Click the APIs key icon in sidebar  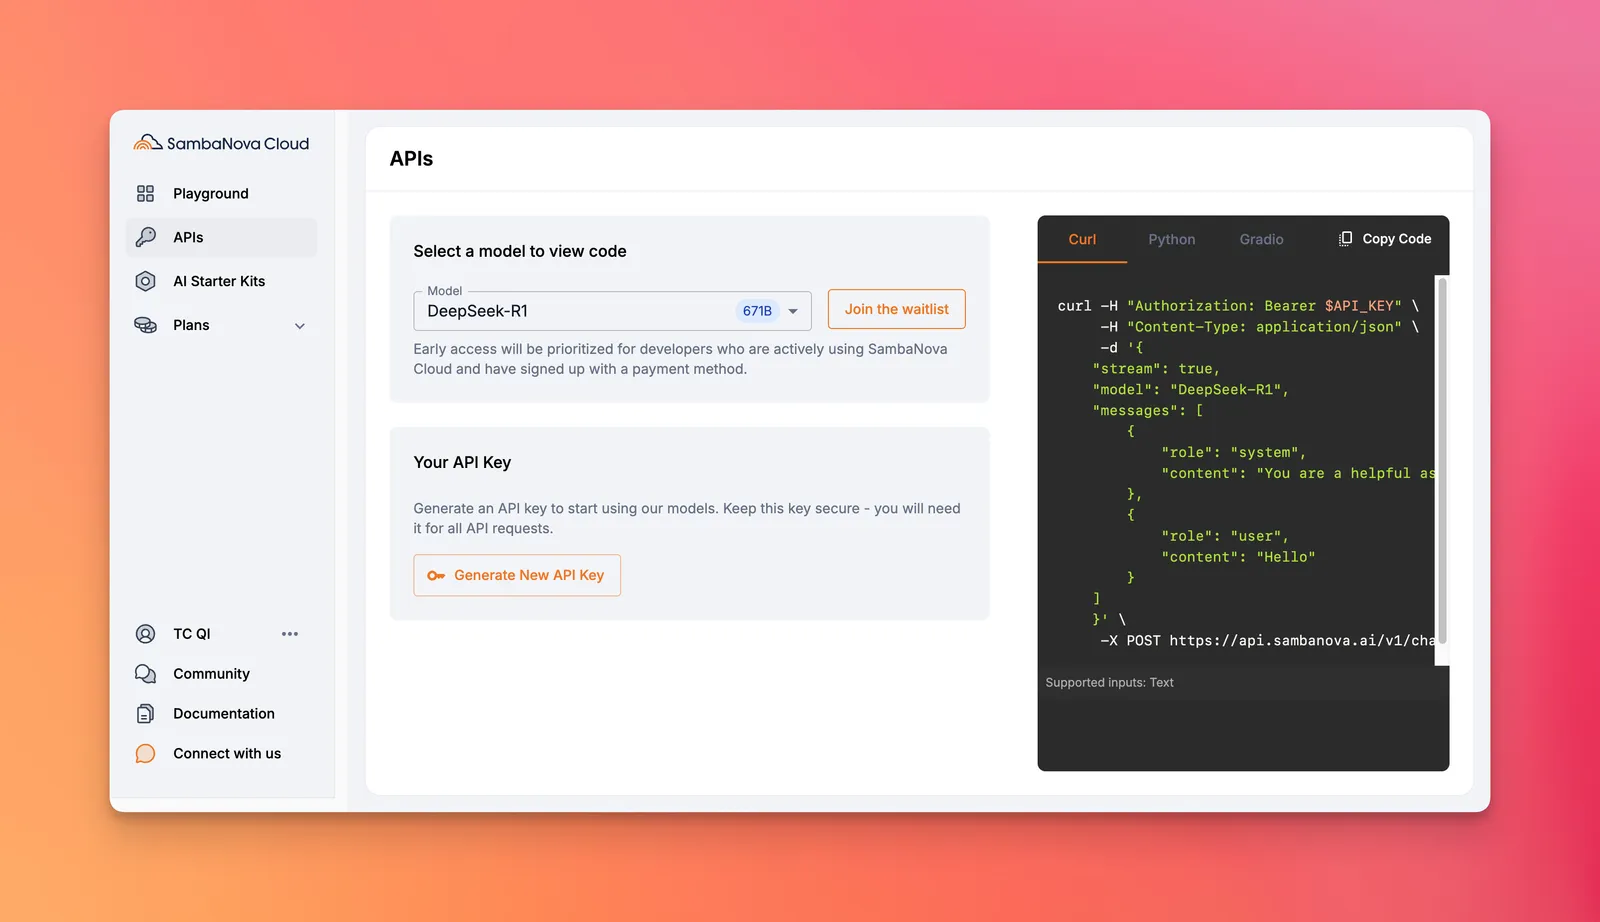(145, 237)
